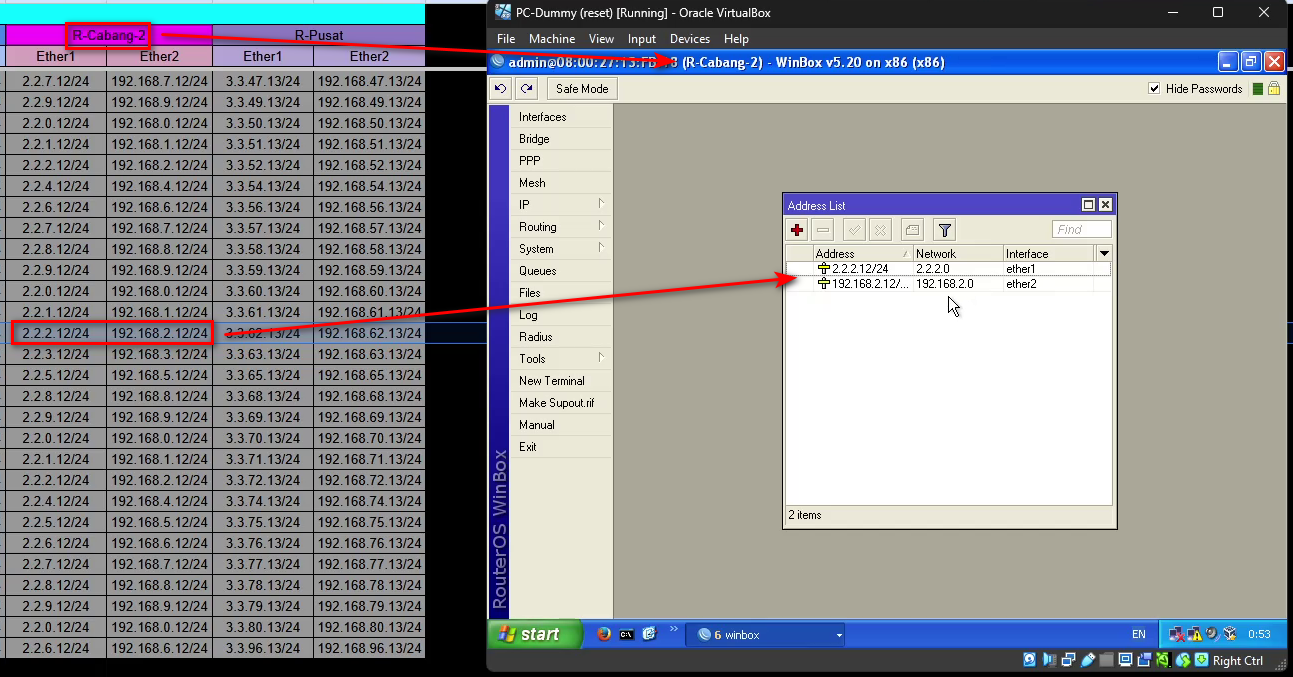The width and height of the screenshot is (1293, 677).
Task: Click the Comment note icon in Address List
Action: tap(912, 230)
